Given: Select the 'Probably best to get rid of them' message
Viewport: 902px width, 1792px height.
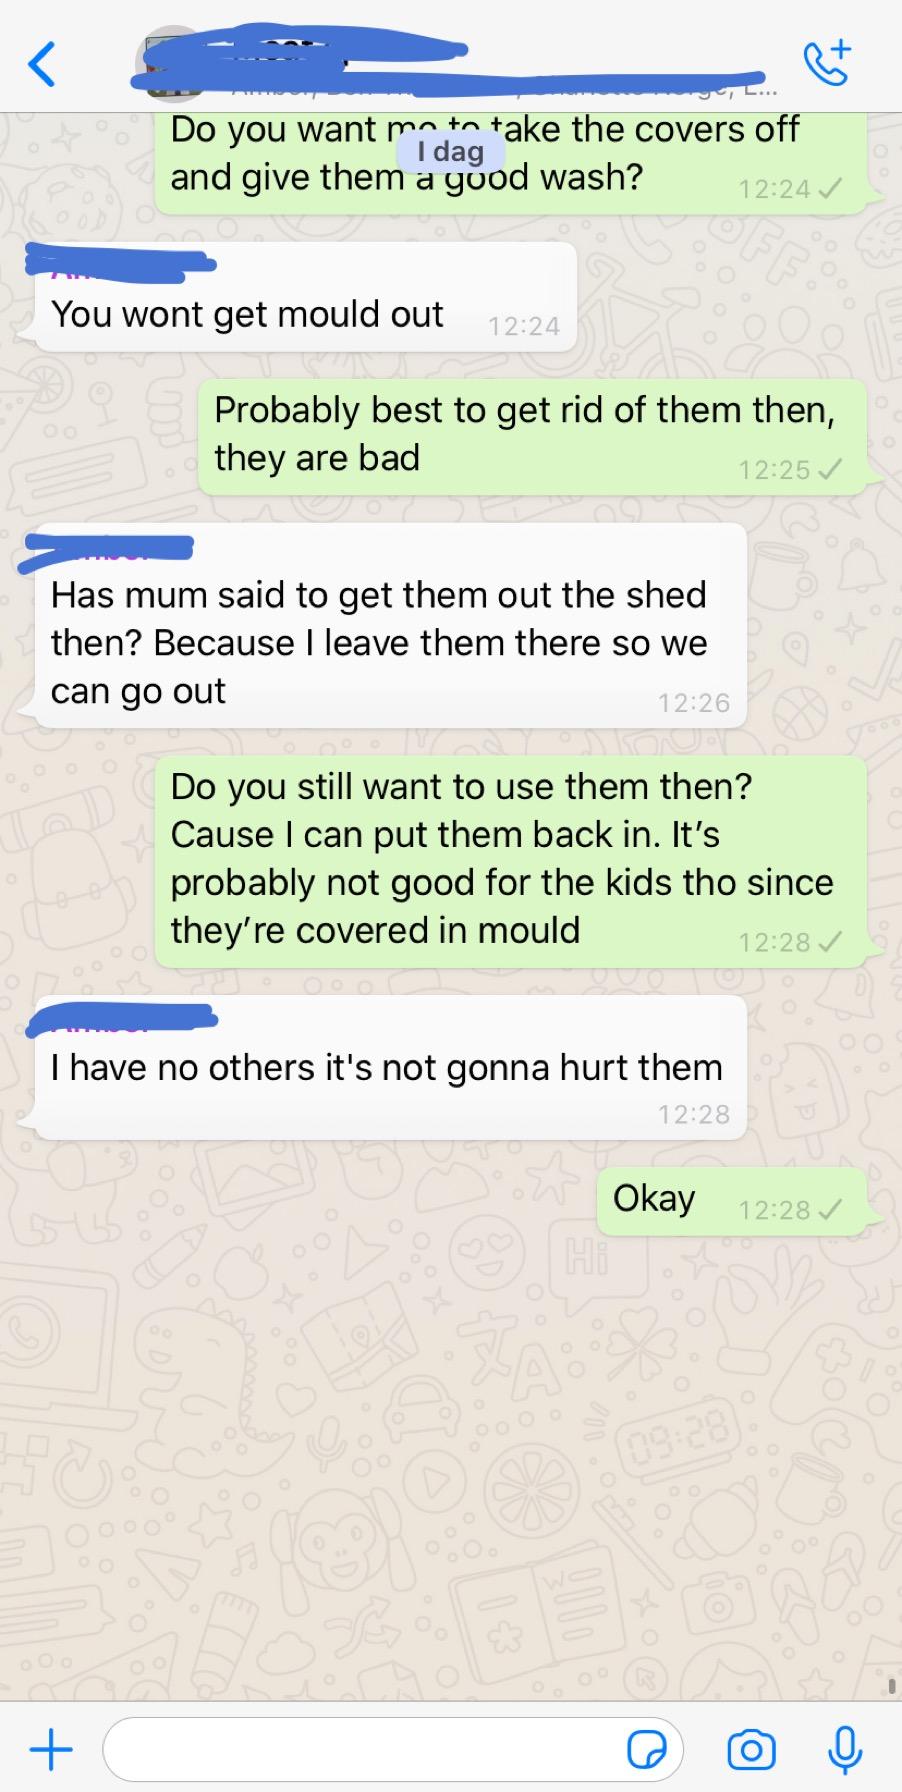Looking at the screenshot, I should point(532,436).
